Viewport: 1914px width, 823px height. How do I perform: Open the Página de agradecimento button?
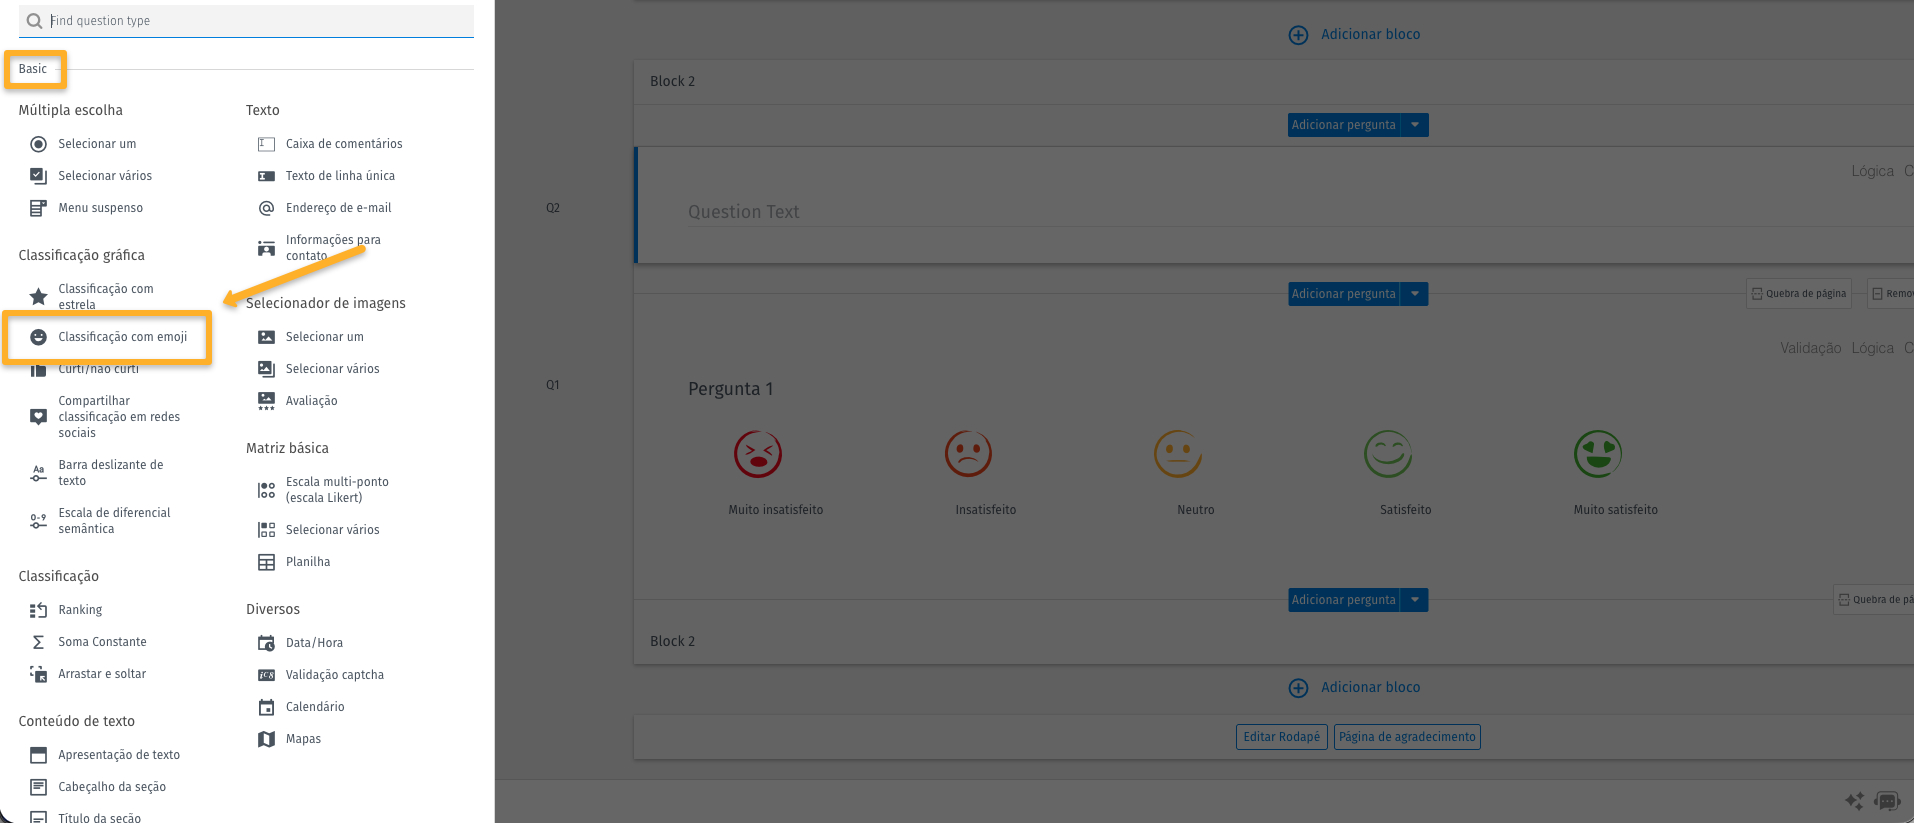[x=1406, y=737]
